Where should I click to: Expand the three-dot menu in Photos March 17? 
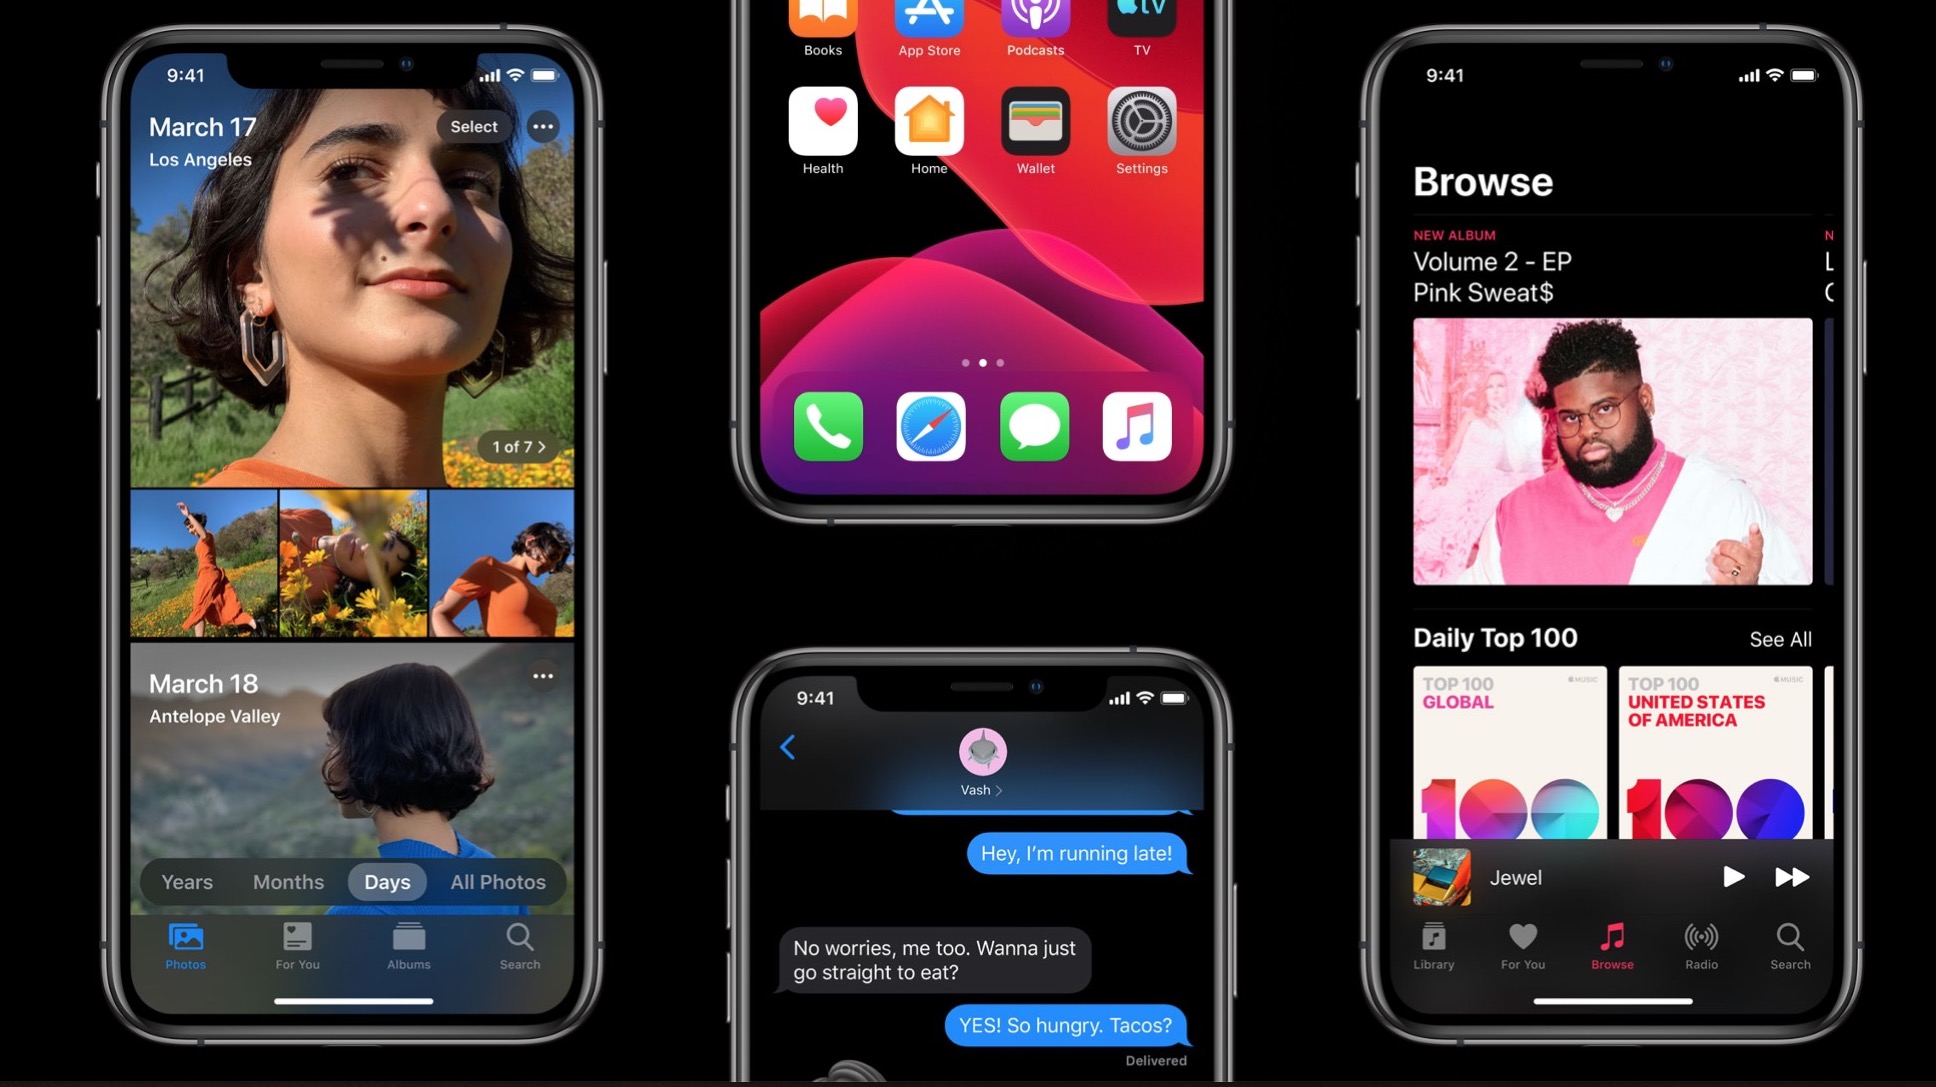(x=543, y=125)
